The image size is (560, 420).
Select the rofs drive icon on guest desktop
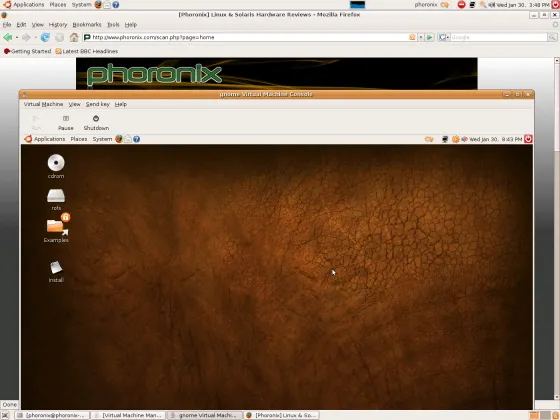coord(56,200)
